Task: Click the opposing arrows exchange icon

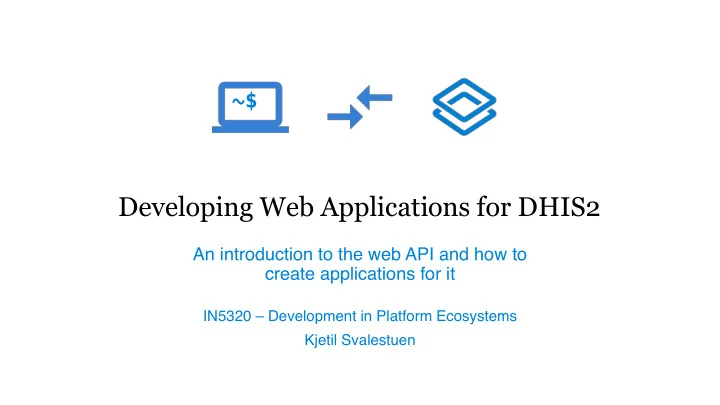Action: [x=360, y=107]
